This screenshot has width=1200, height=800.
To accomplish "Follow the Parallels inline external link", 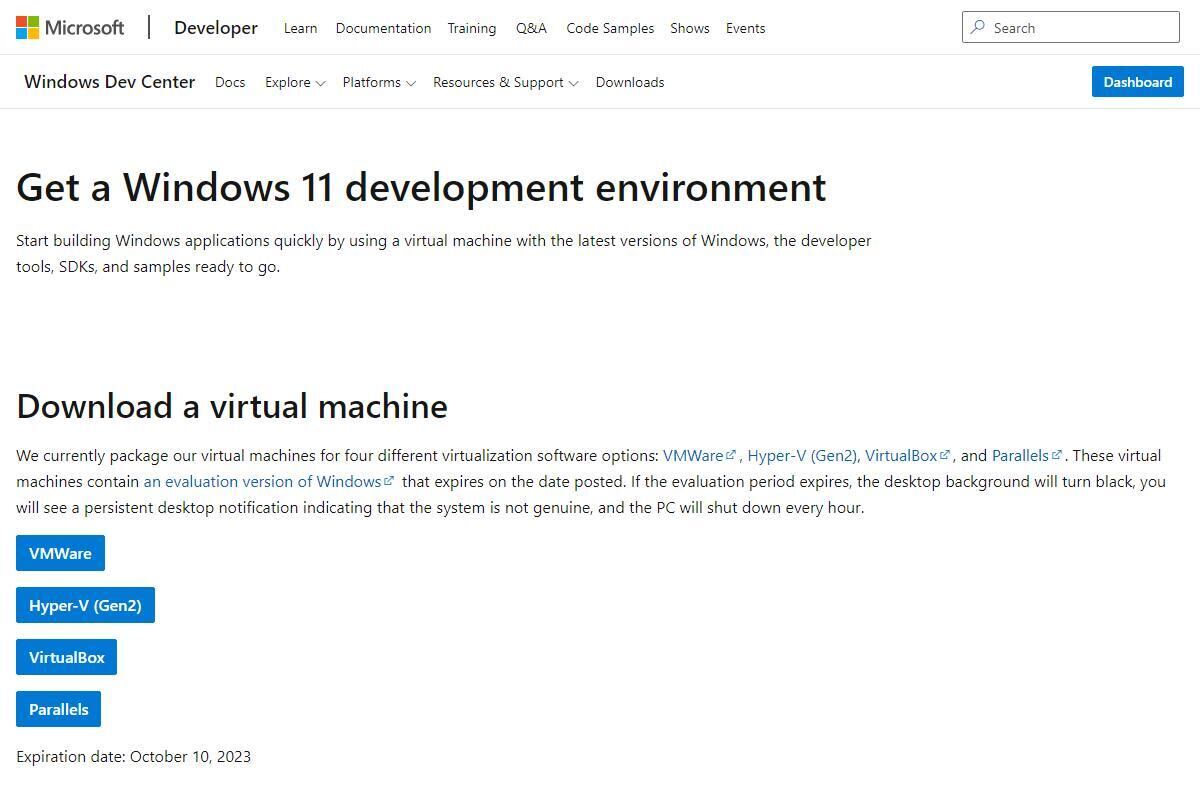I will pyautogui.click(x=1027, y=455).
